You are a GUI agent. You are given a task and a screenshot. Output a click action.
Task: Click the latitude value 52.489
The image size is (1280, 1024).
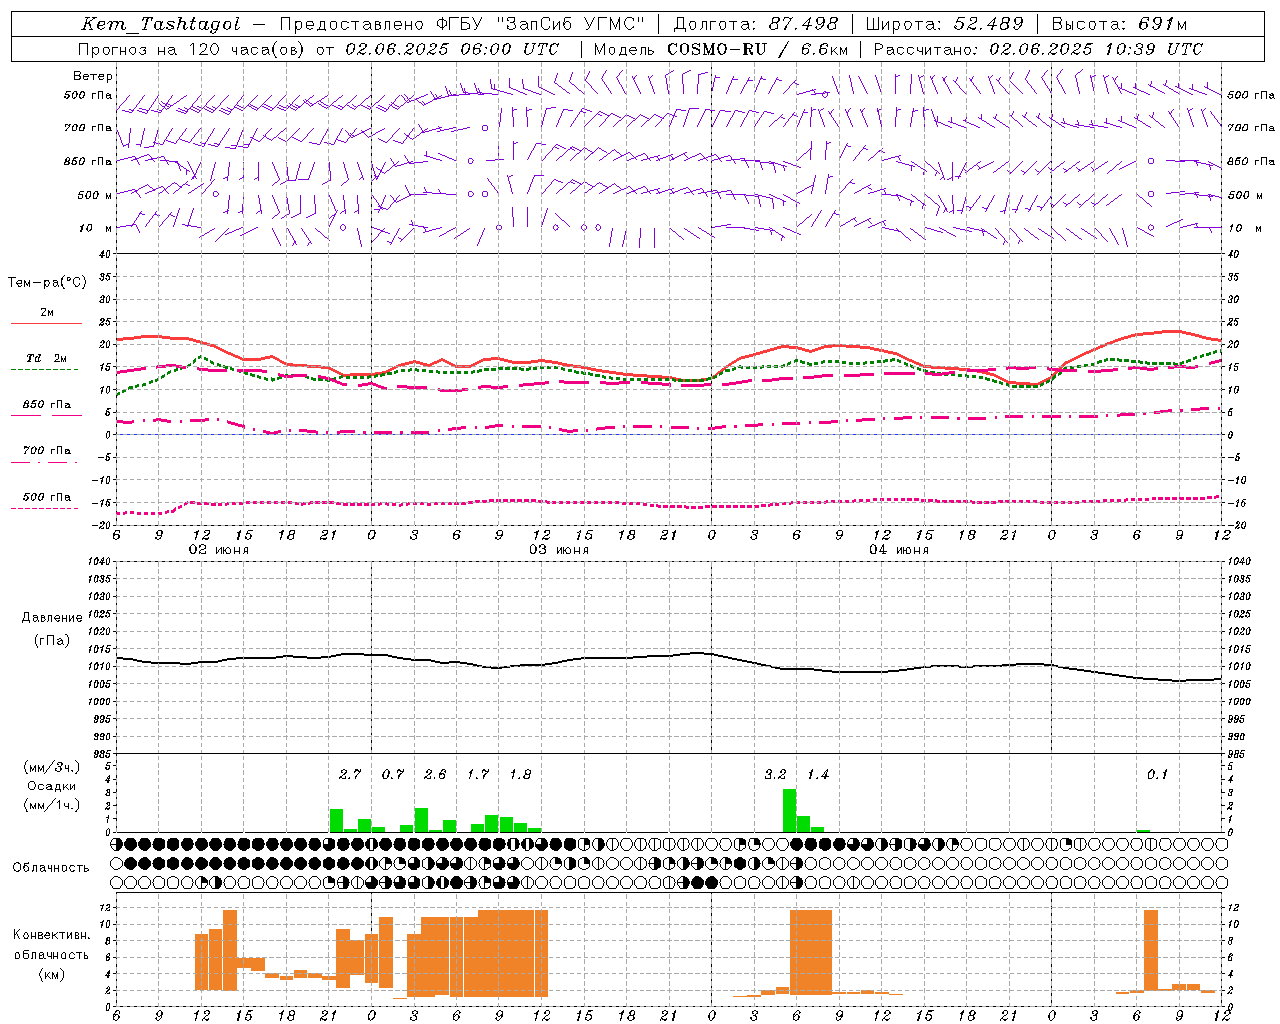[x=988, y=24]
